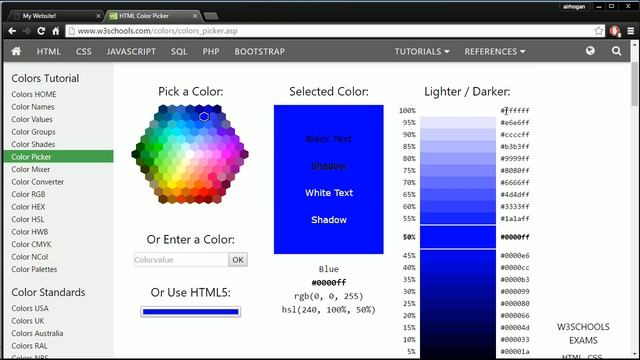
Task: Open Color HWB sidebar link
Action: coord(30,232)
